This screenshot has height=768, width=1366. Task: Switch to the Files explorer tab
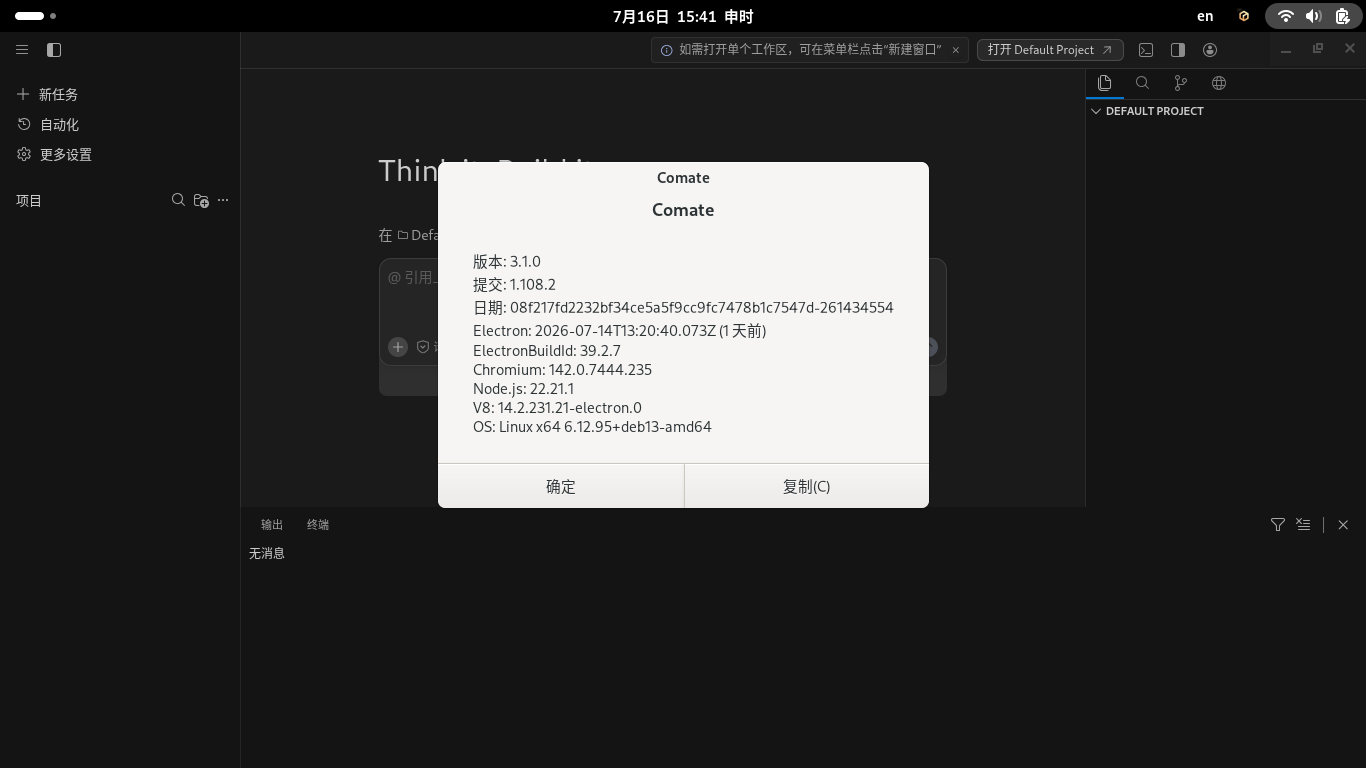[x=1104, y=83]
